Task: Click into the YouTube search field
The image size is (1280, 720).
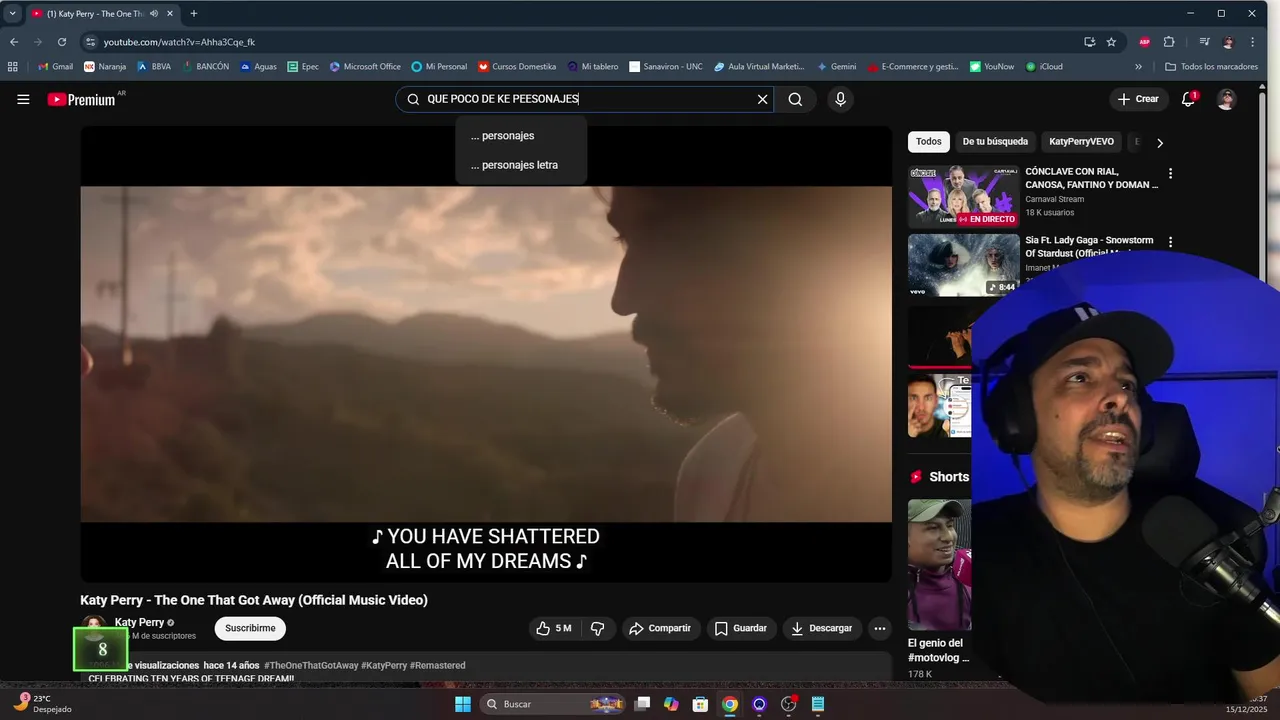Action: (584, 99)
